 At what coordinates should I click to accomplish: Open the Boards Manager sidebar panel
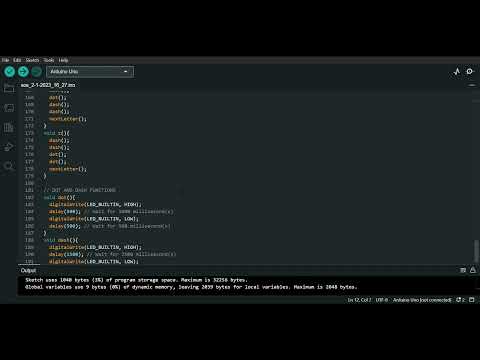click(x=9, y=108)
